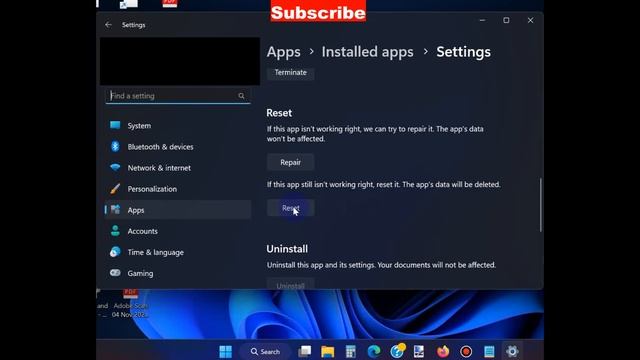Click the System monitor icon in sidebar
Screen dimensions: 640x360
pos(115,125)
